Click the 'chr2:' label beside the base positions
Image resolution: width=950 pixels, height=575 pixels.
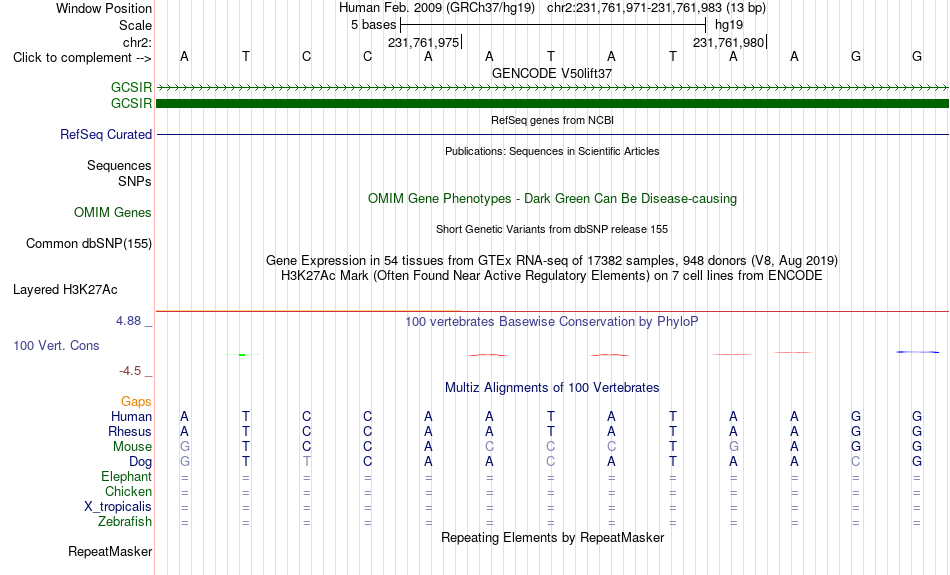click(137, 42)
